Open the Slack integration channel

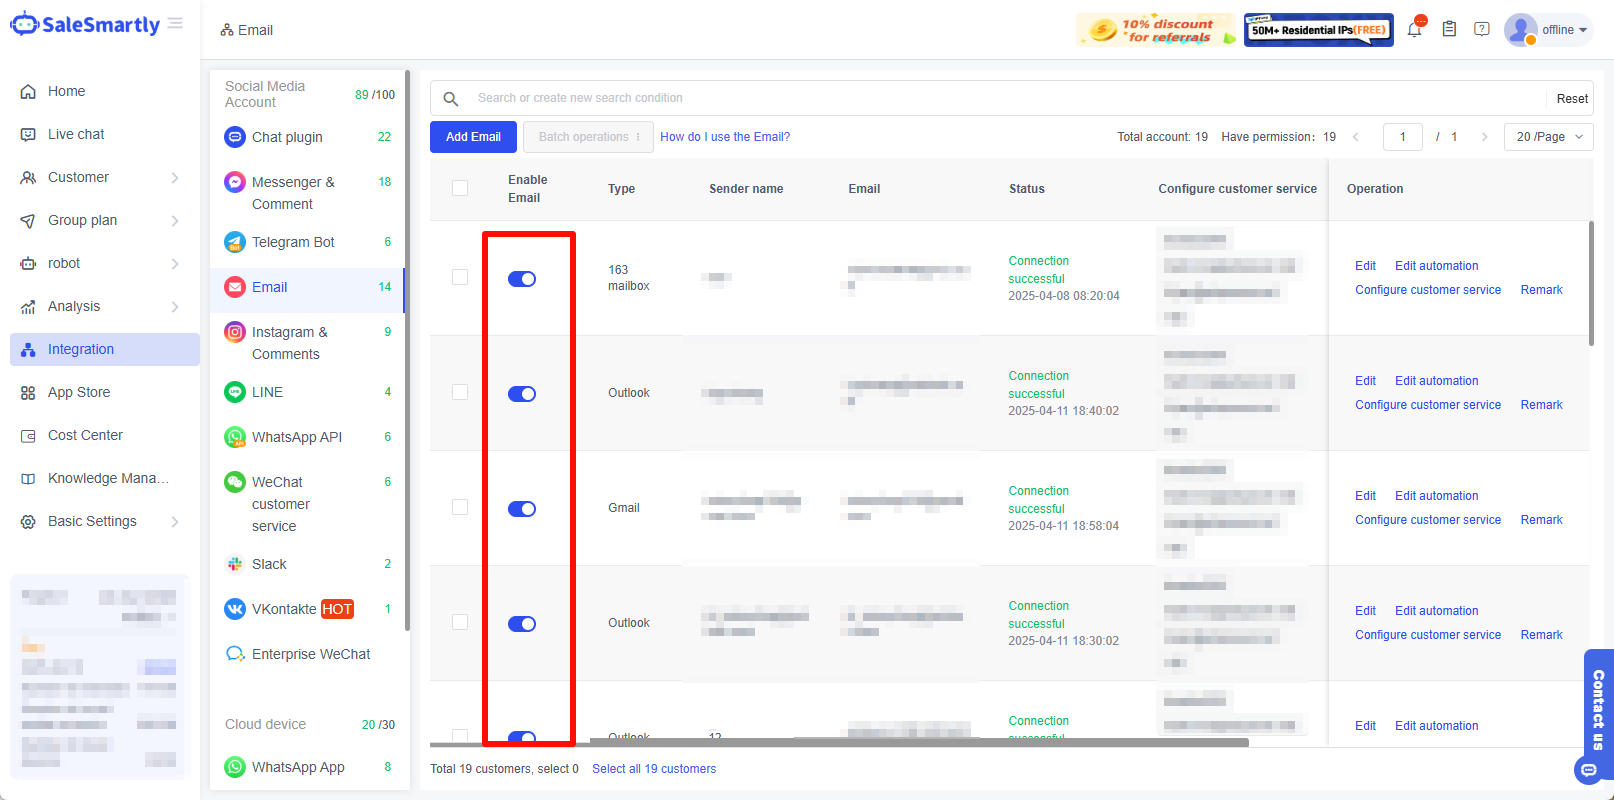click(268, 564)
